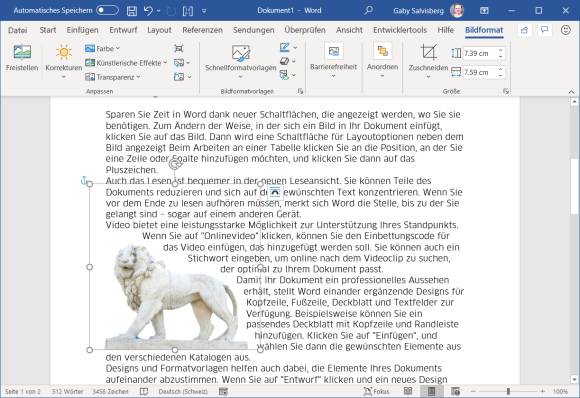The image size is (580, 398).
Task: Click Seite 1 von 2 in status bar
Action: 22,391
